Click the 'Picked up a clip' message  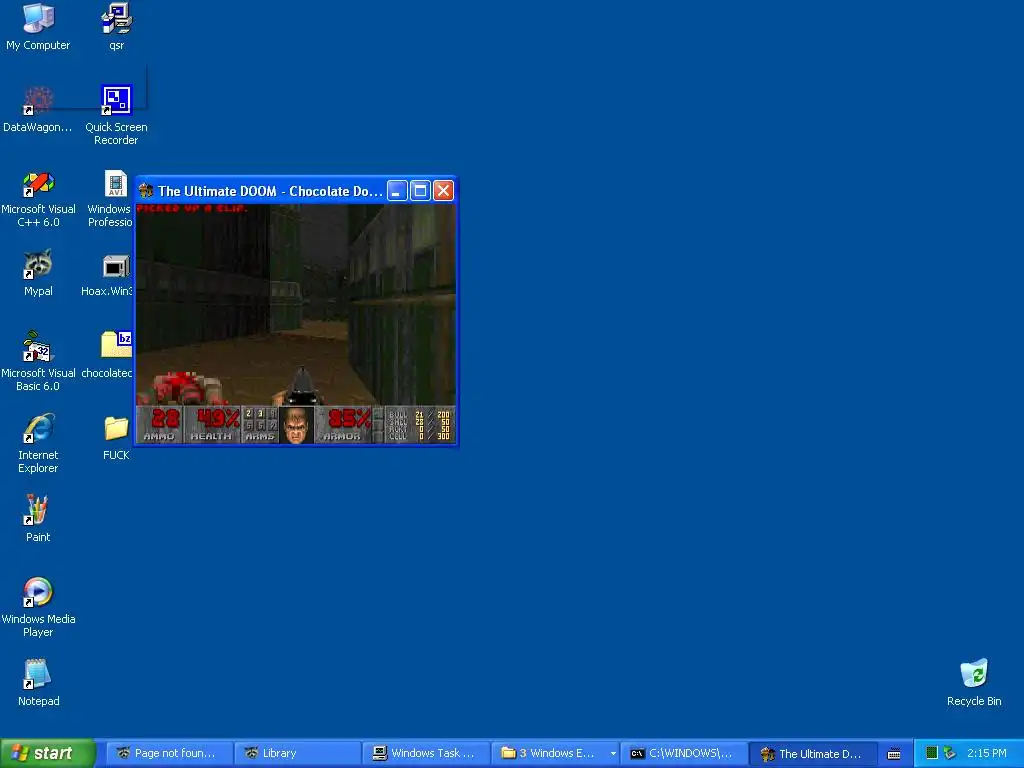(192, 208)
